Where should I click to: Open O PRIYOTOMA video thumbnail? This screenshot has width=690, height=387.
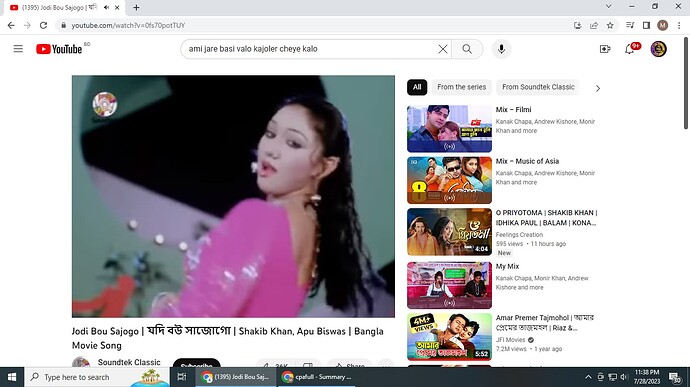click(449, 232)
